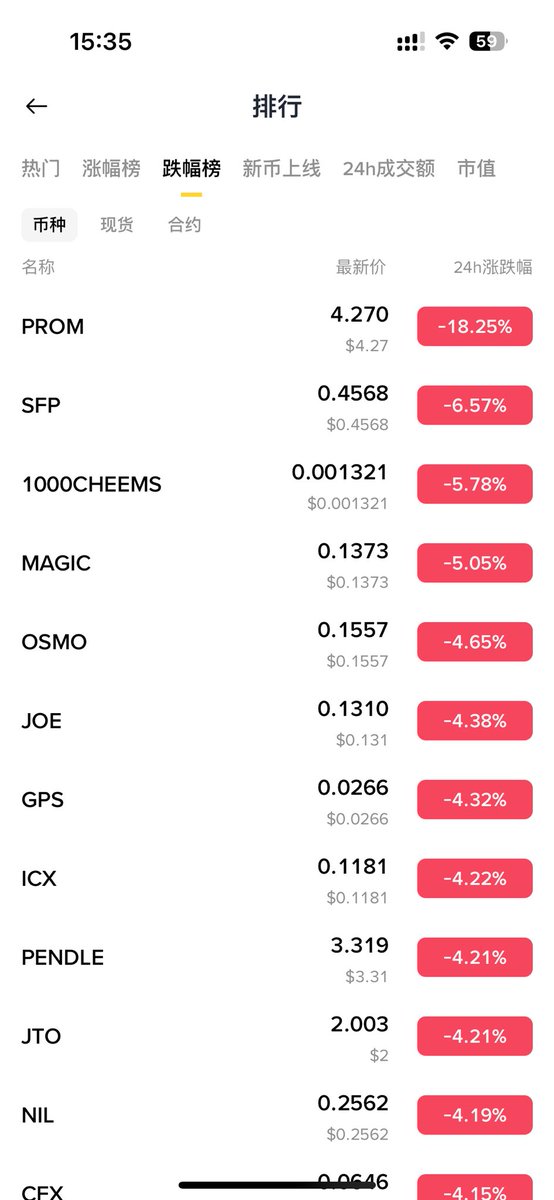
Task: Sort by 名称 column header
Action: click(38, 267)
